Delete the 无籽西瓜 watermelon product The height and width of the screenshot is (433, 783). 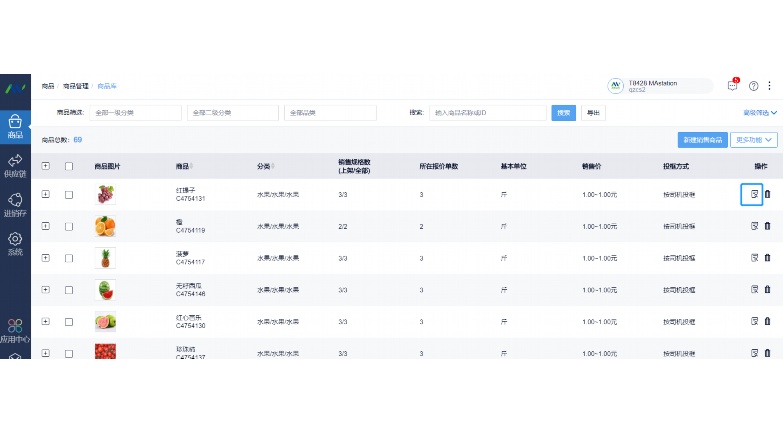[768, 289]
